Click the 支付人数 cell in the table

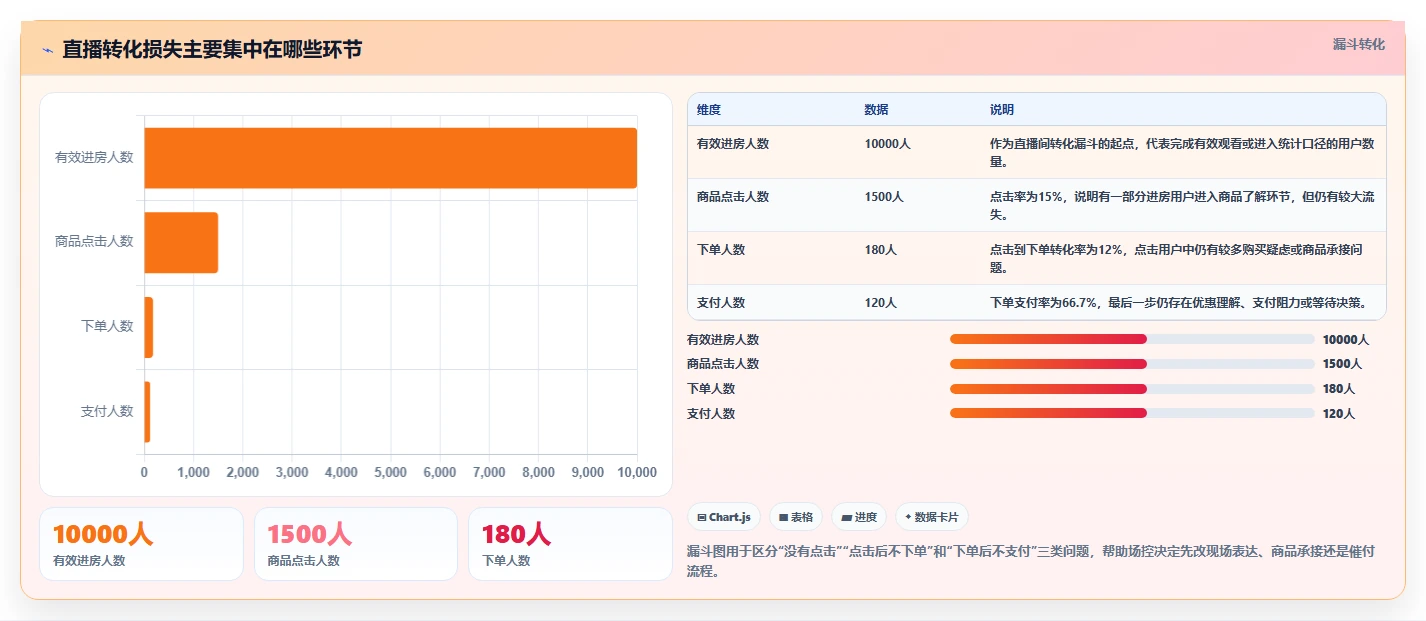coord(721,302)
